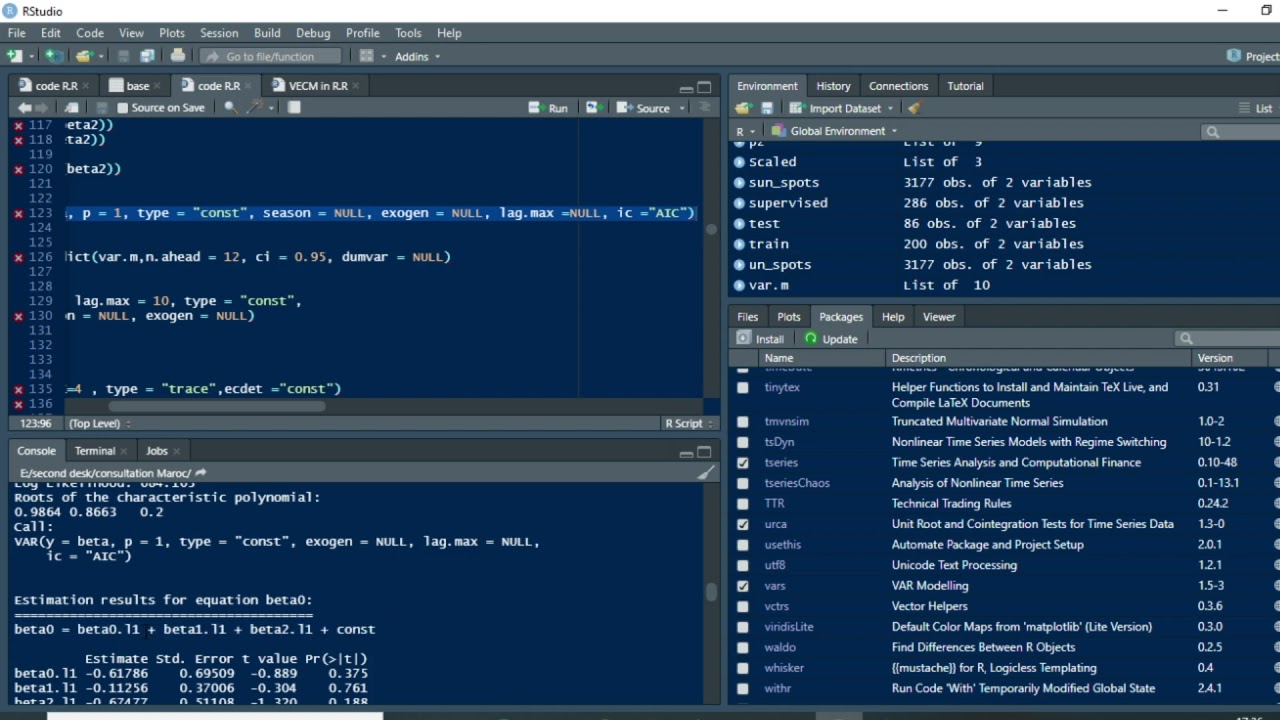Open the new file dropdown arrow
Viewport: 1280px width, 720px height.
[x=31, y=56]
